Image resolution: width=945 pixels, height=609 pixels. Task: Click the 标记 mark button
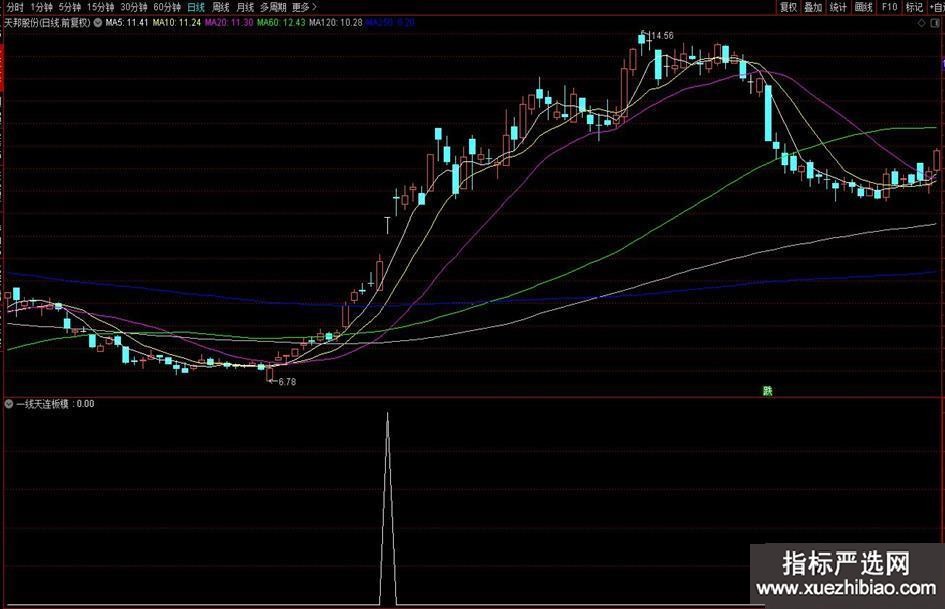914,7
